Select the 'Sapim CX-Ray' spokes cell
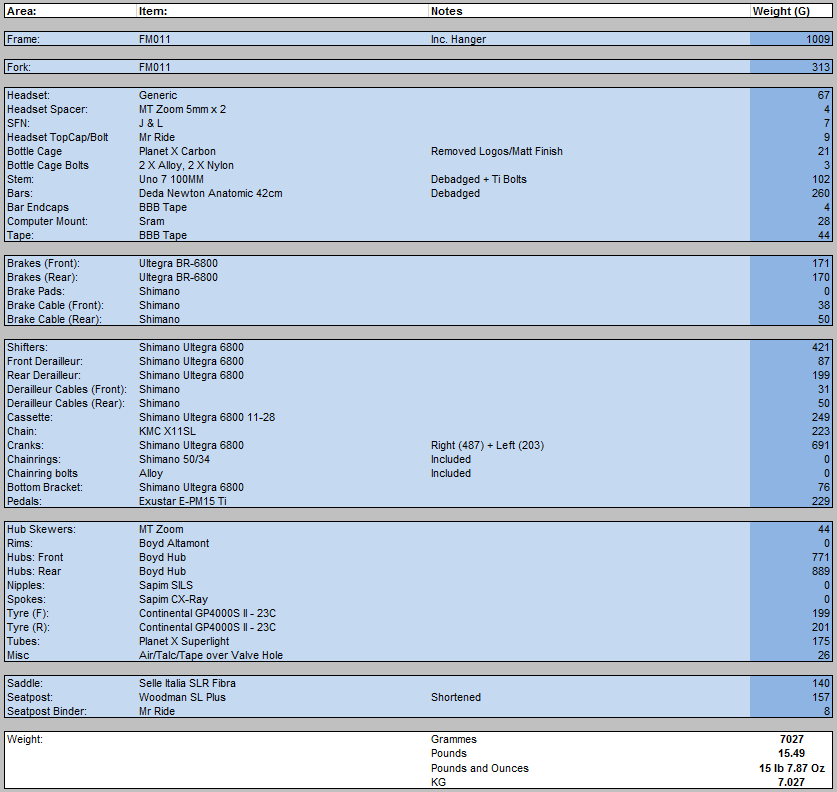Screen dimensions: 837x792 pyautogui.click(x=173, y=599)
